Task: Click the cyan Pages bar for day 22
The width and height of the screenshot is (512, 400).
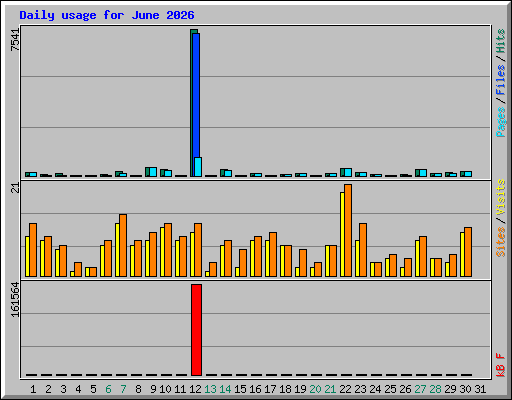Action: coord(348,172)
